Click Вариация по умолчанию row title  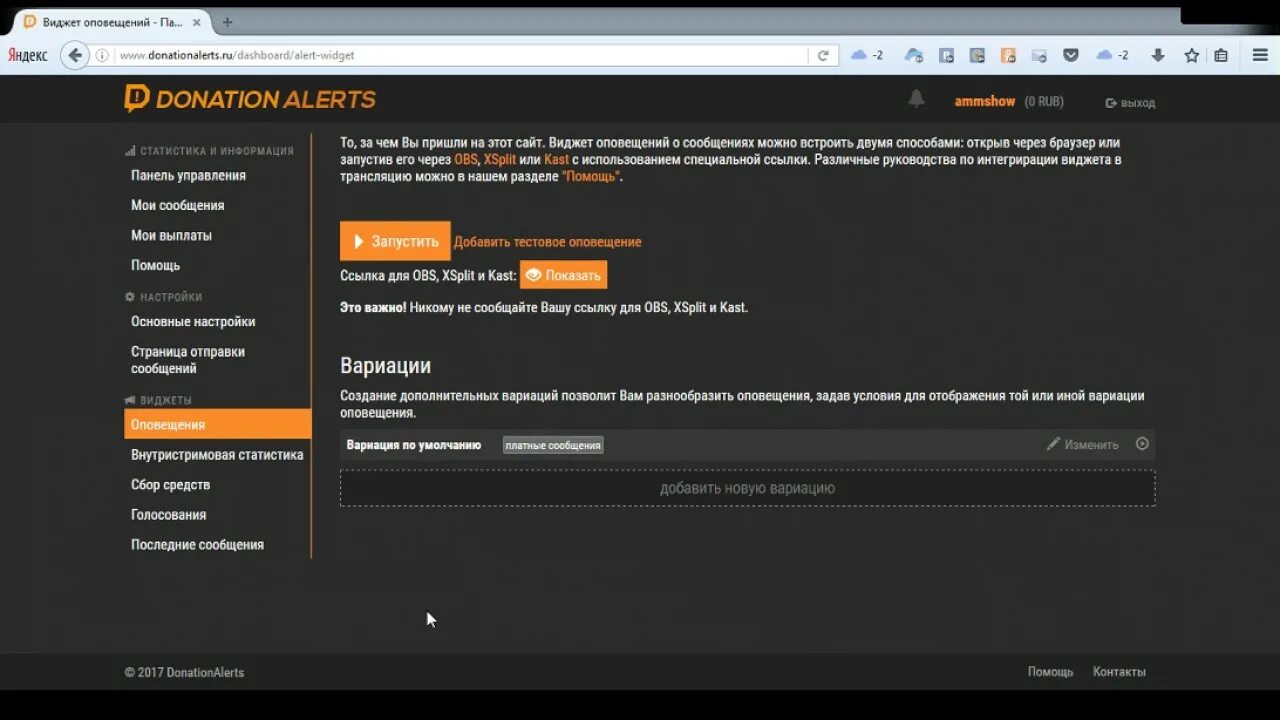[x=414, y=445]
